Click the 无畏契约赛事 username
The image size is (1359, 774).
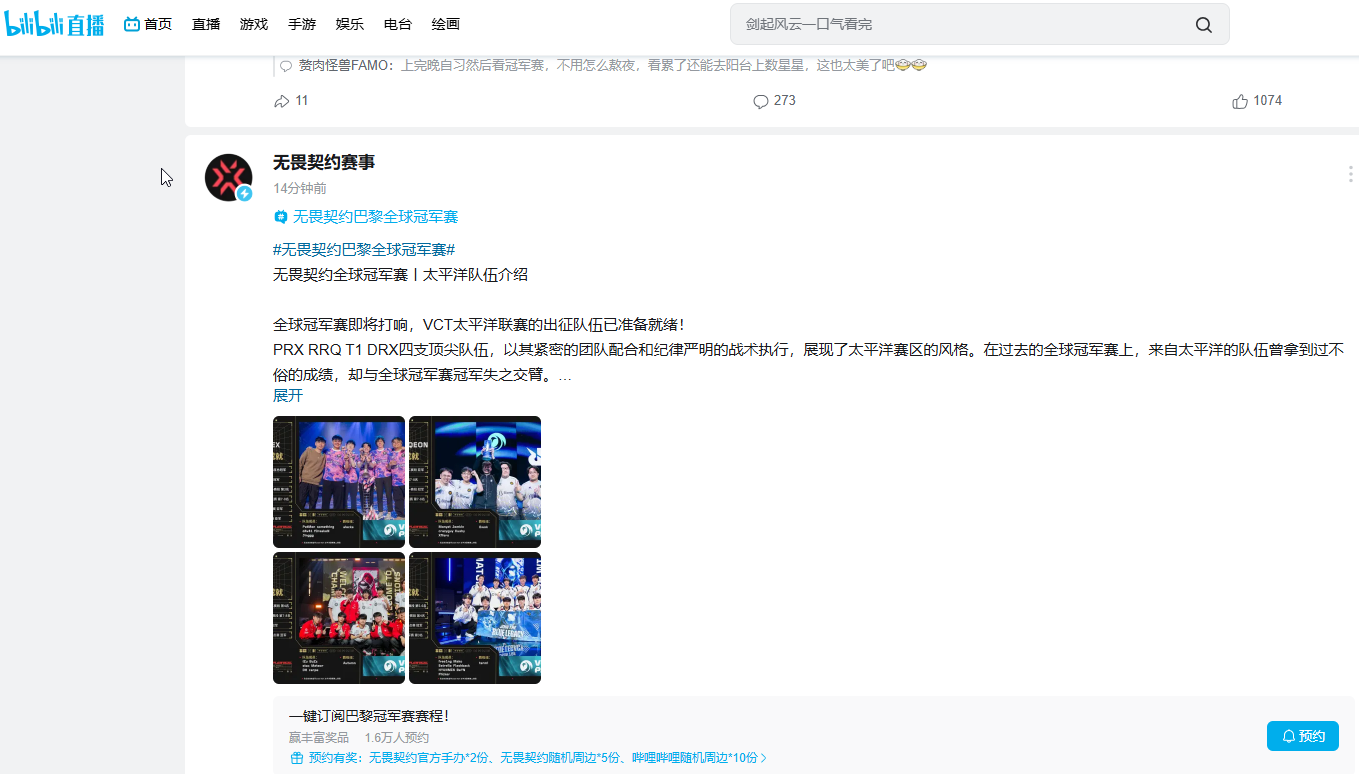click(324, 162)
